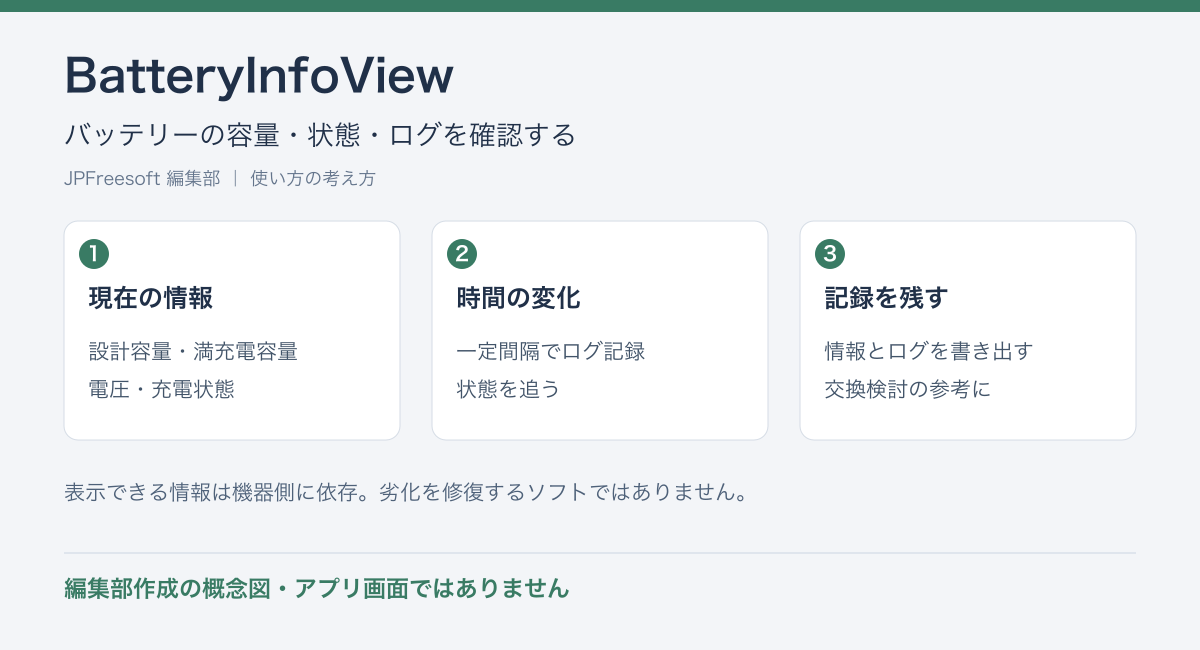
Task: Click the line 交換検討の参考に
Action: (x=908, y=389)
